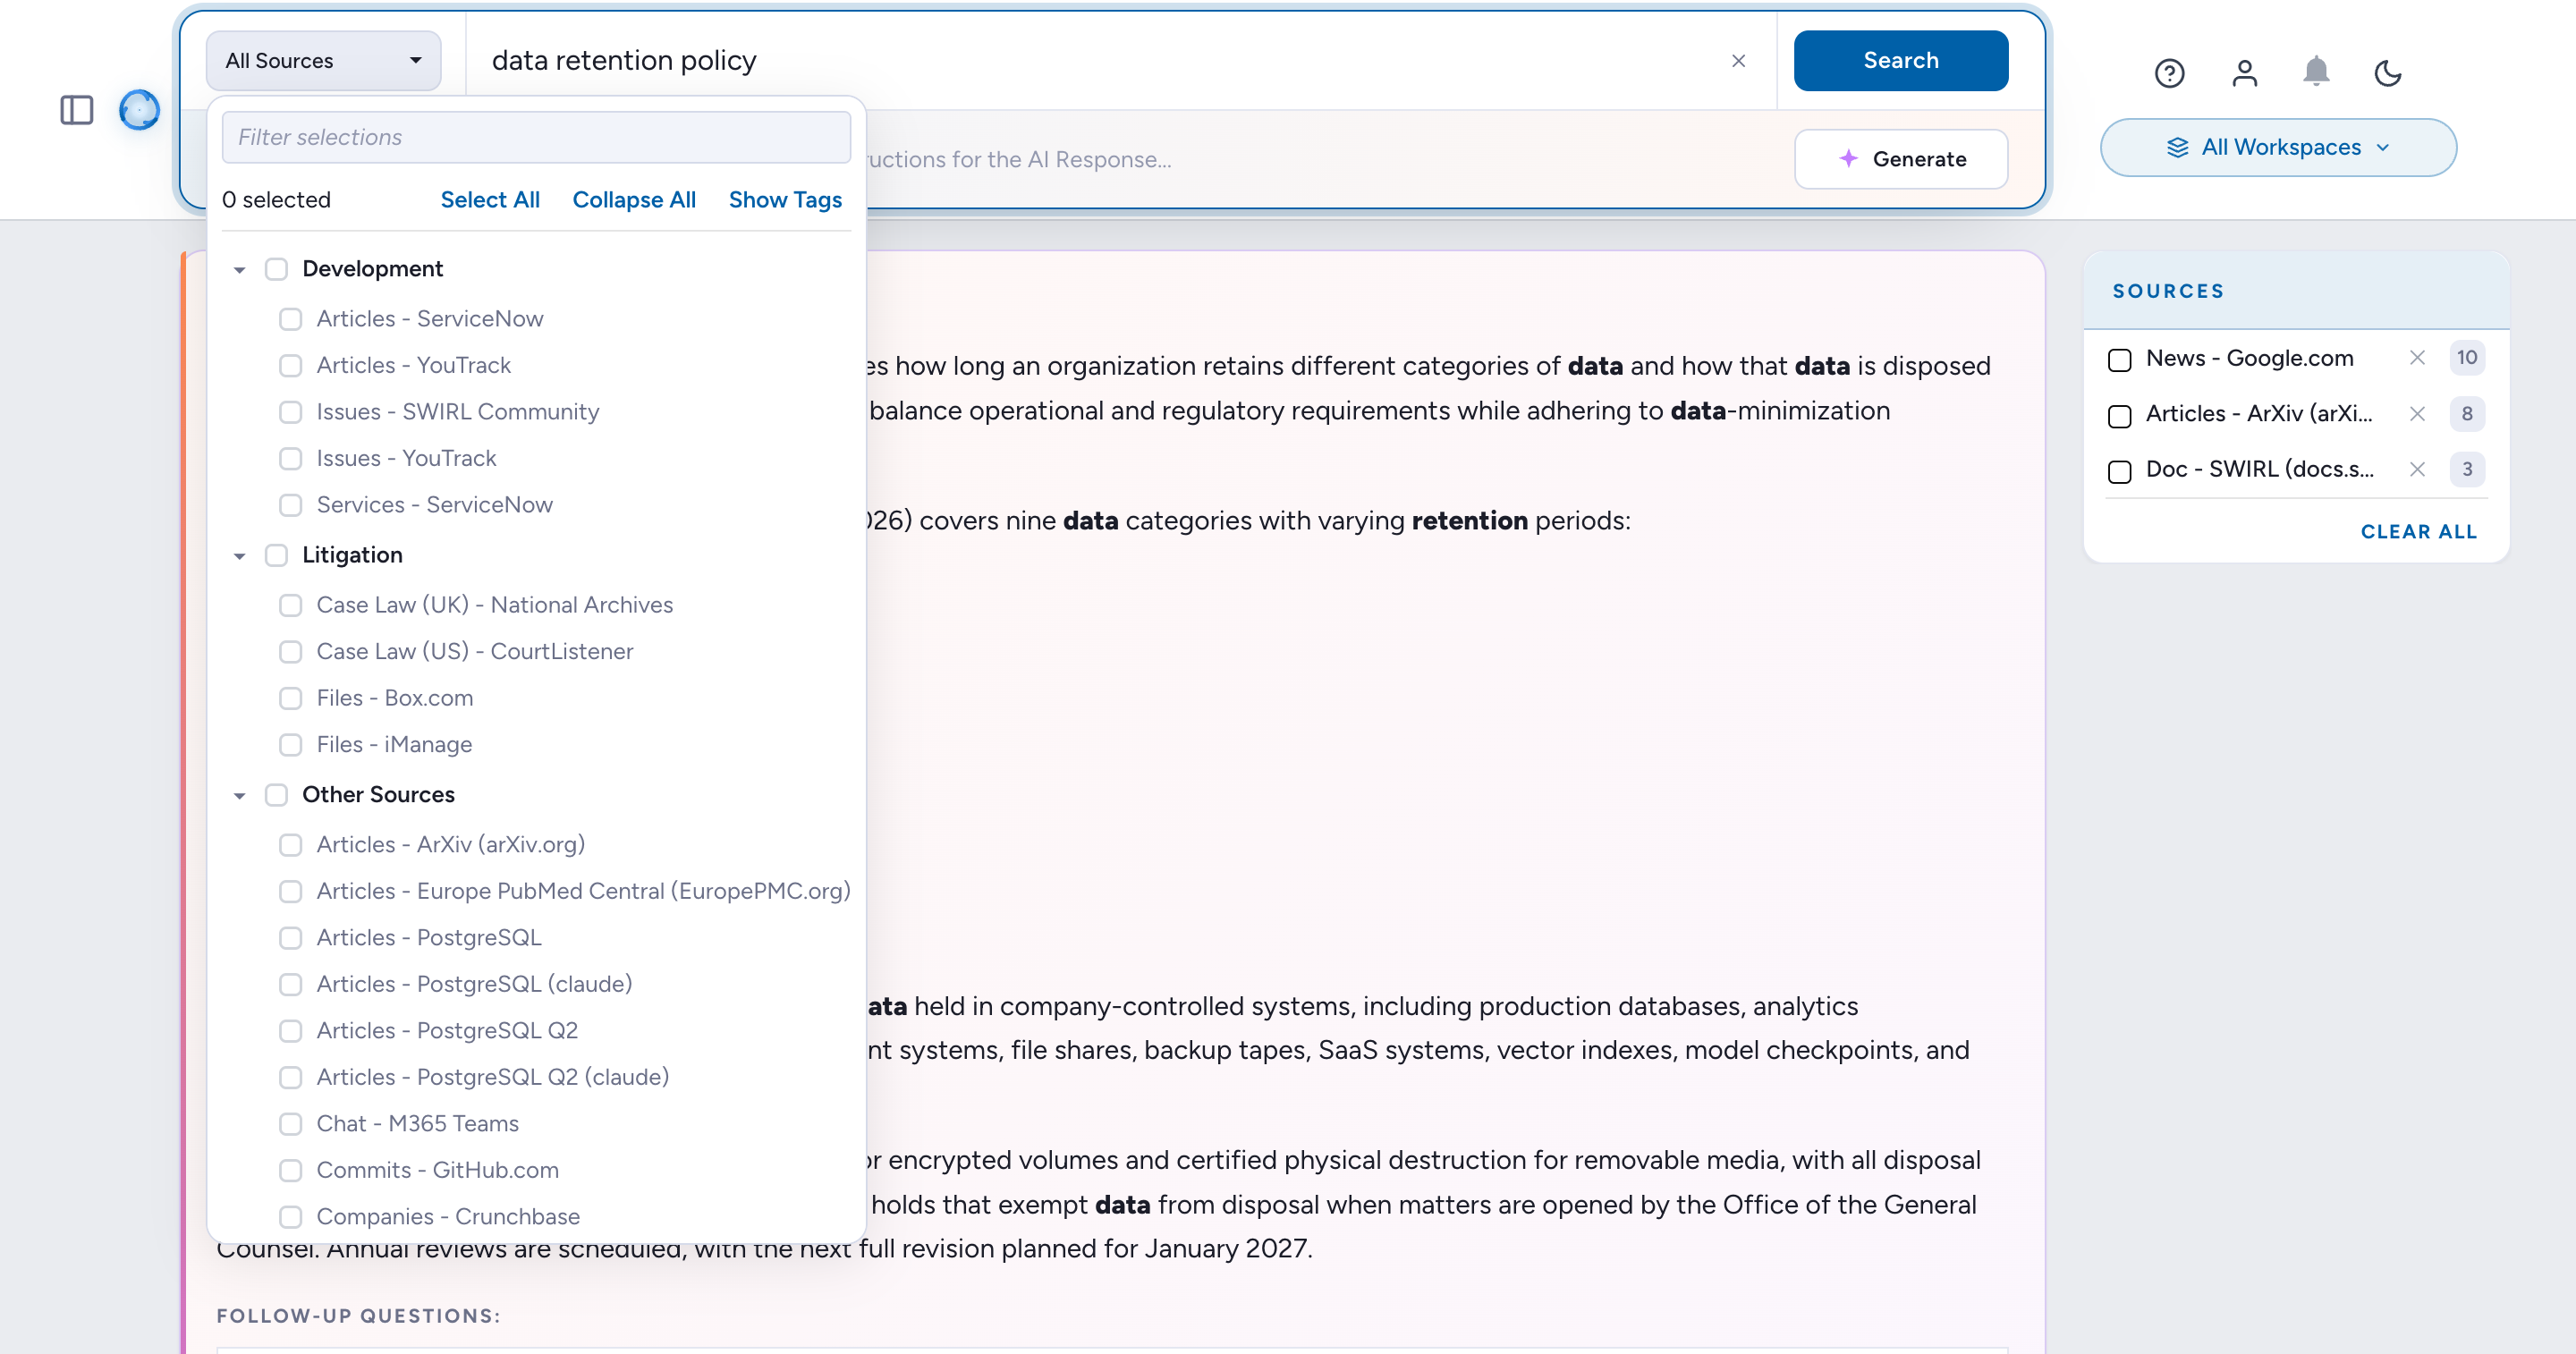Check Articles - Europe PubMed Central source
Screen dimensions: 2576x1354
coord(290,892)
